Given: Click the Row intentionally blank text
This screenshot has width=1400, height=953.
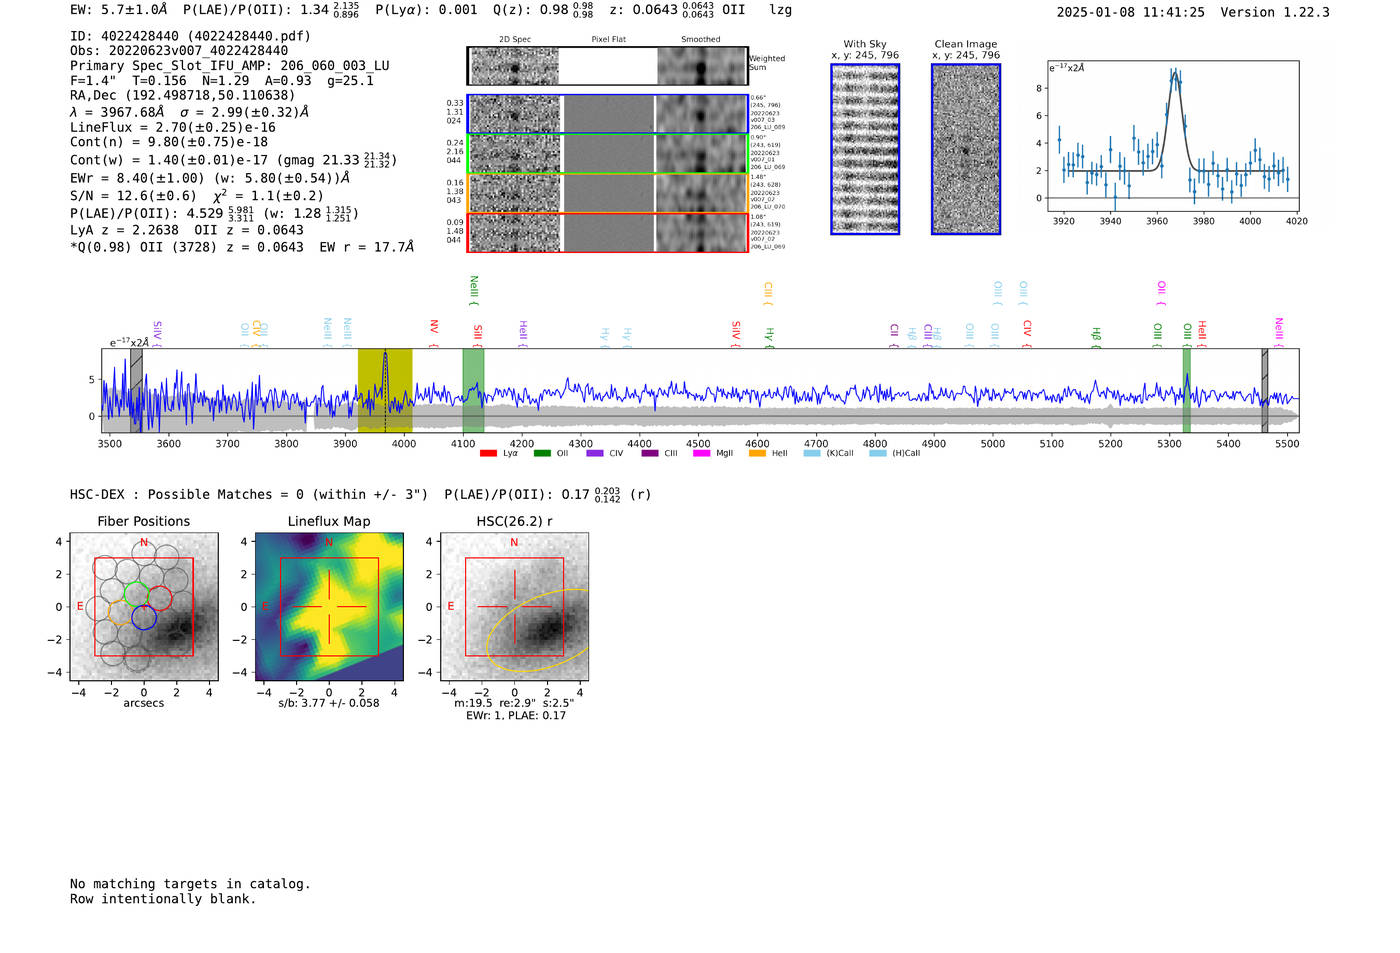Looking at the screenshot, I should tap(163, 899).
